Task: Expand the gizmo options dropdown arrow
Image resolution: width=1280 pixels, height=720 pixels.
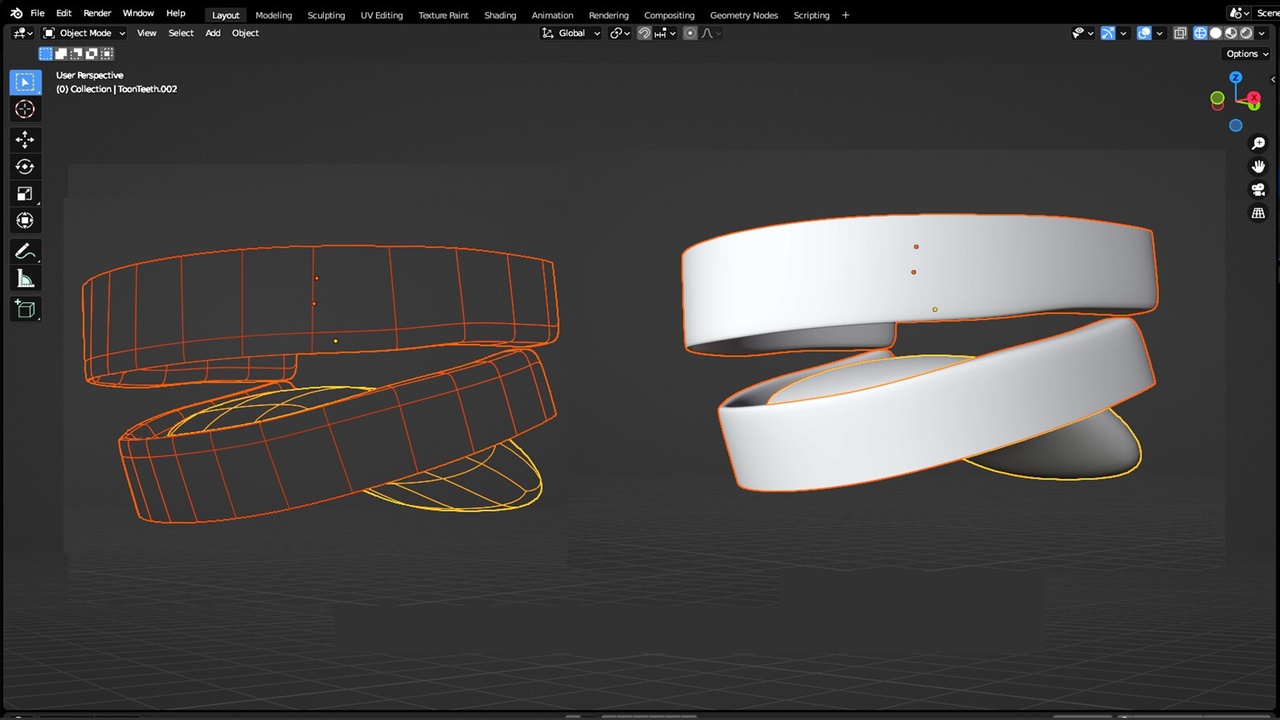Action: (1123, 33)
